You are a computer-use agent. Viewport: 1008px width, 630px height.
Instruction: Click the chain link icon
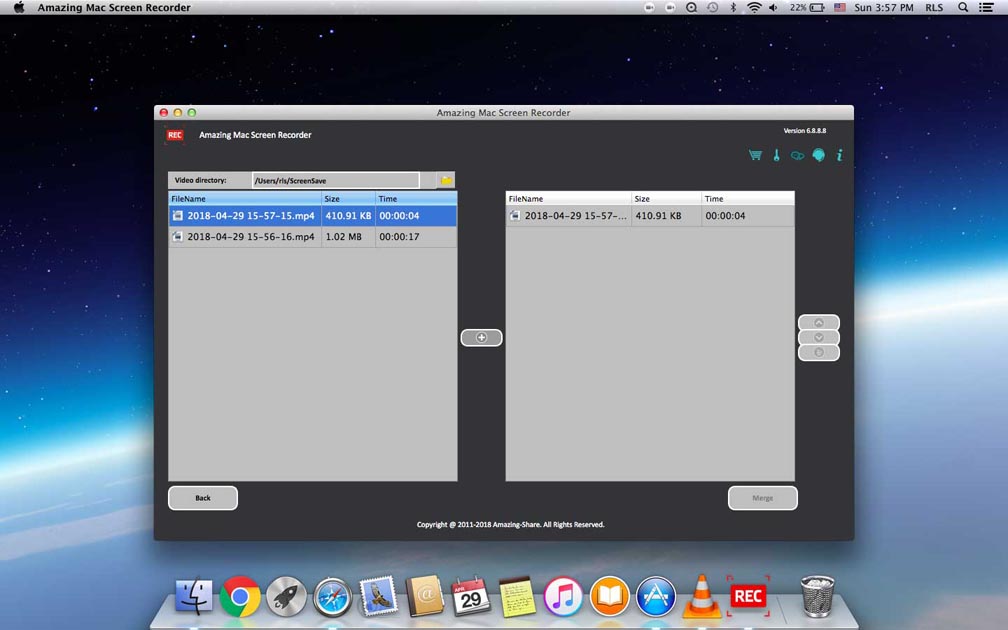797,156
